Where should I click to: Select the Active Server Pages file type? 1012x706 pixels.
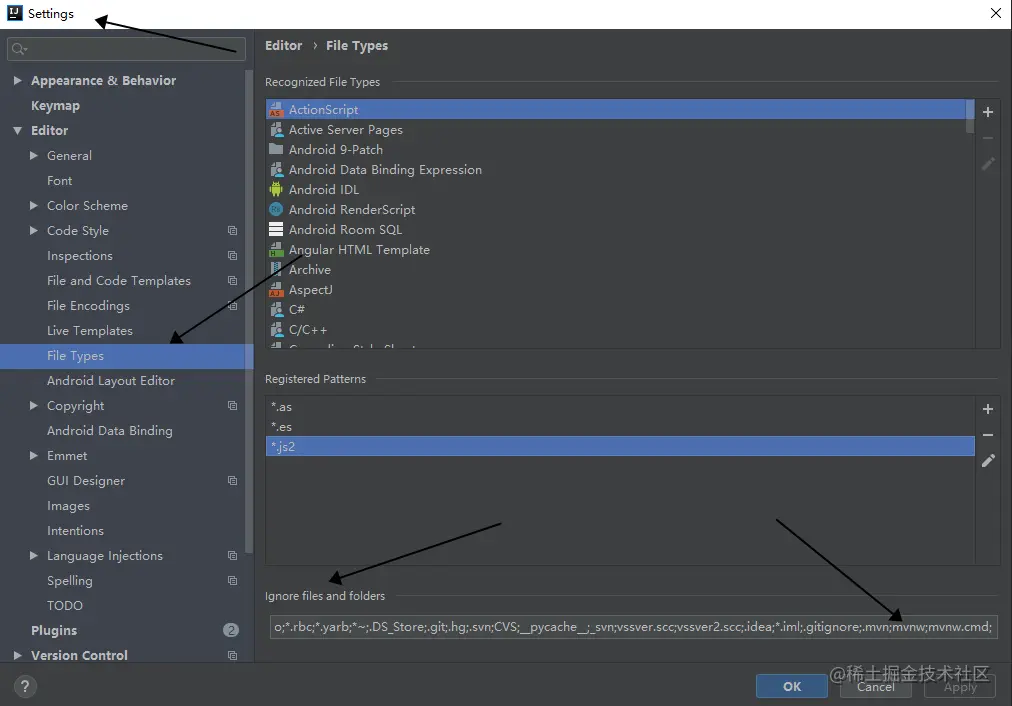(x=345, y=130)
